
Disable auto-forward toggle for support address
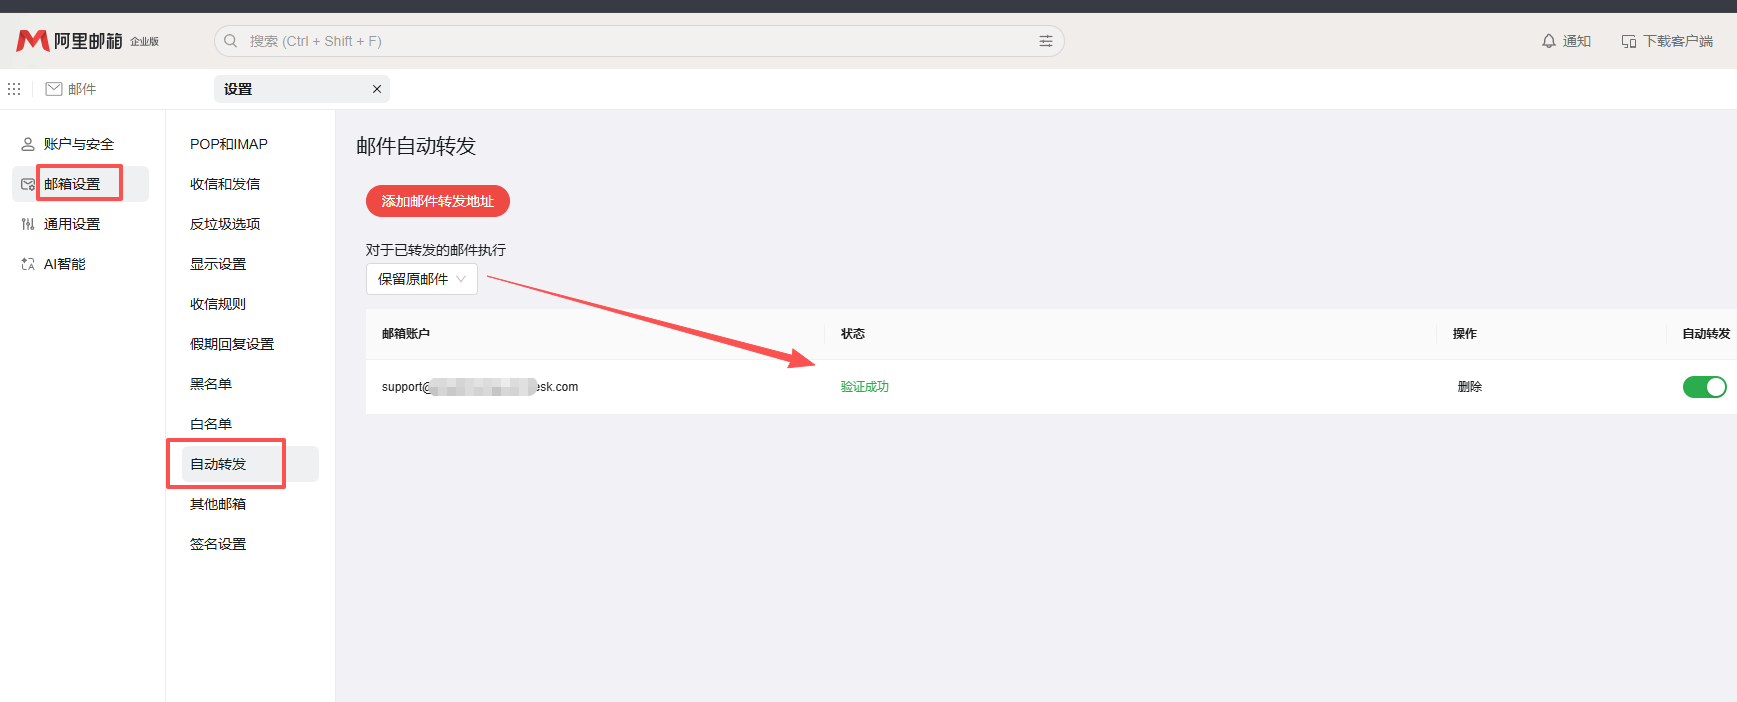pyautogui.click(x=1704, y=387)
